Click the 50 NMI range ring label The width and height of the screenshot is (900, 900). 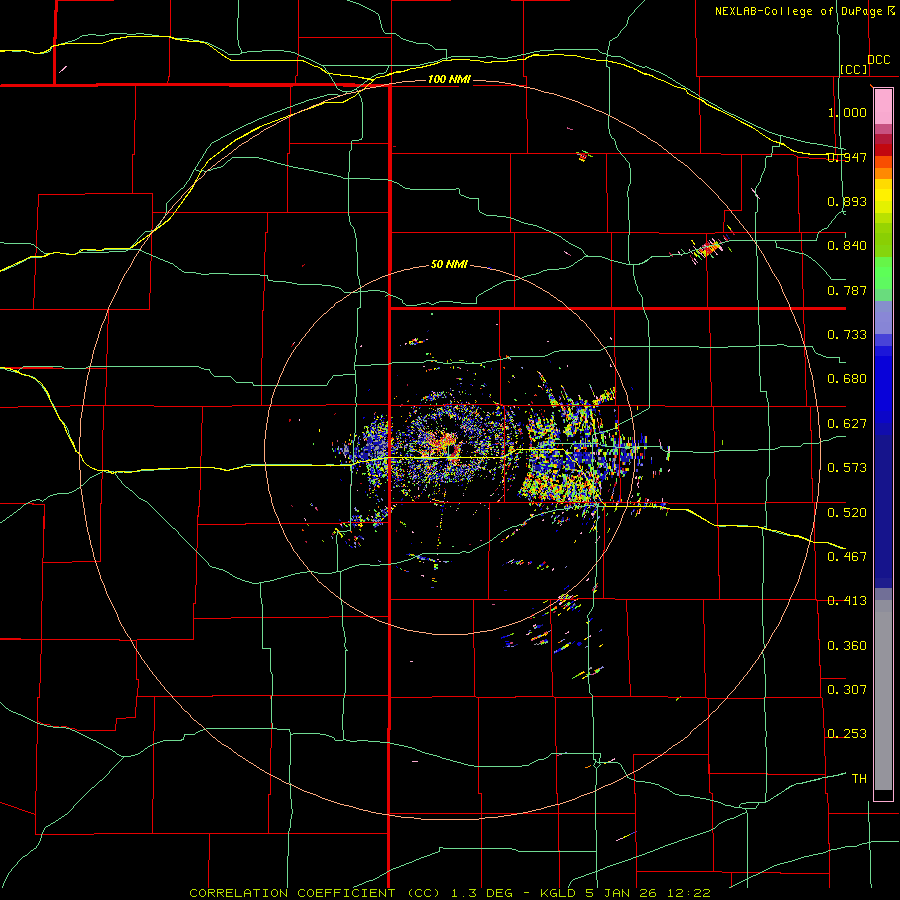coord(449,264)
